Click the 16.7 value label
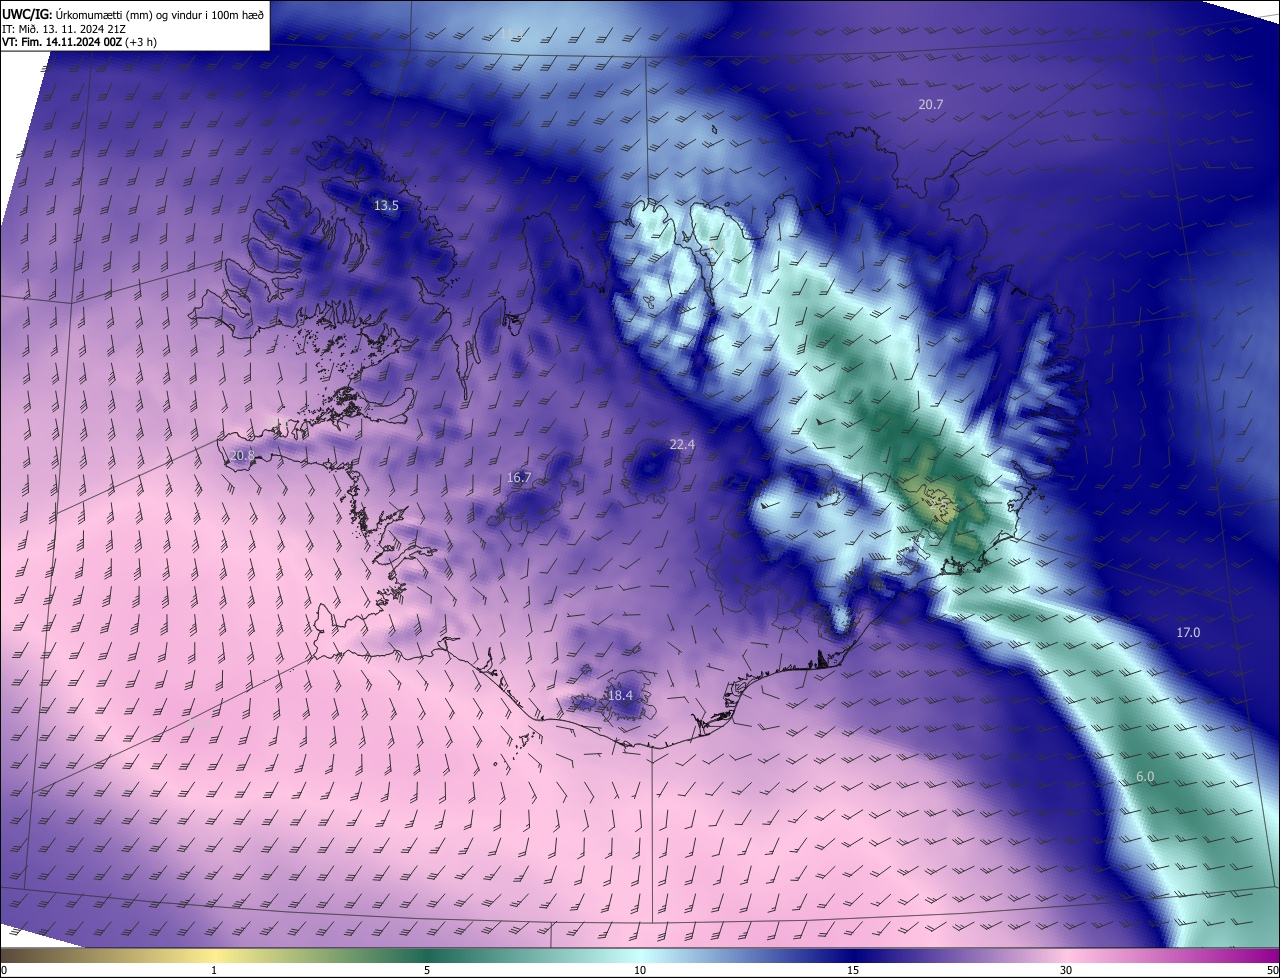Viewport: 1280px width, 978px height. coord(519,478)
